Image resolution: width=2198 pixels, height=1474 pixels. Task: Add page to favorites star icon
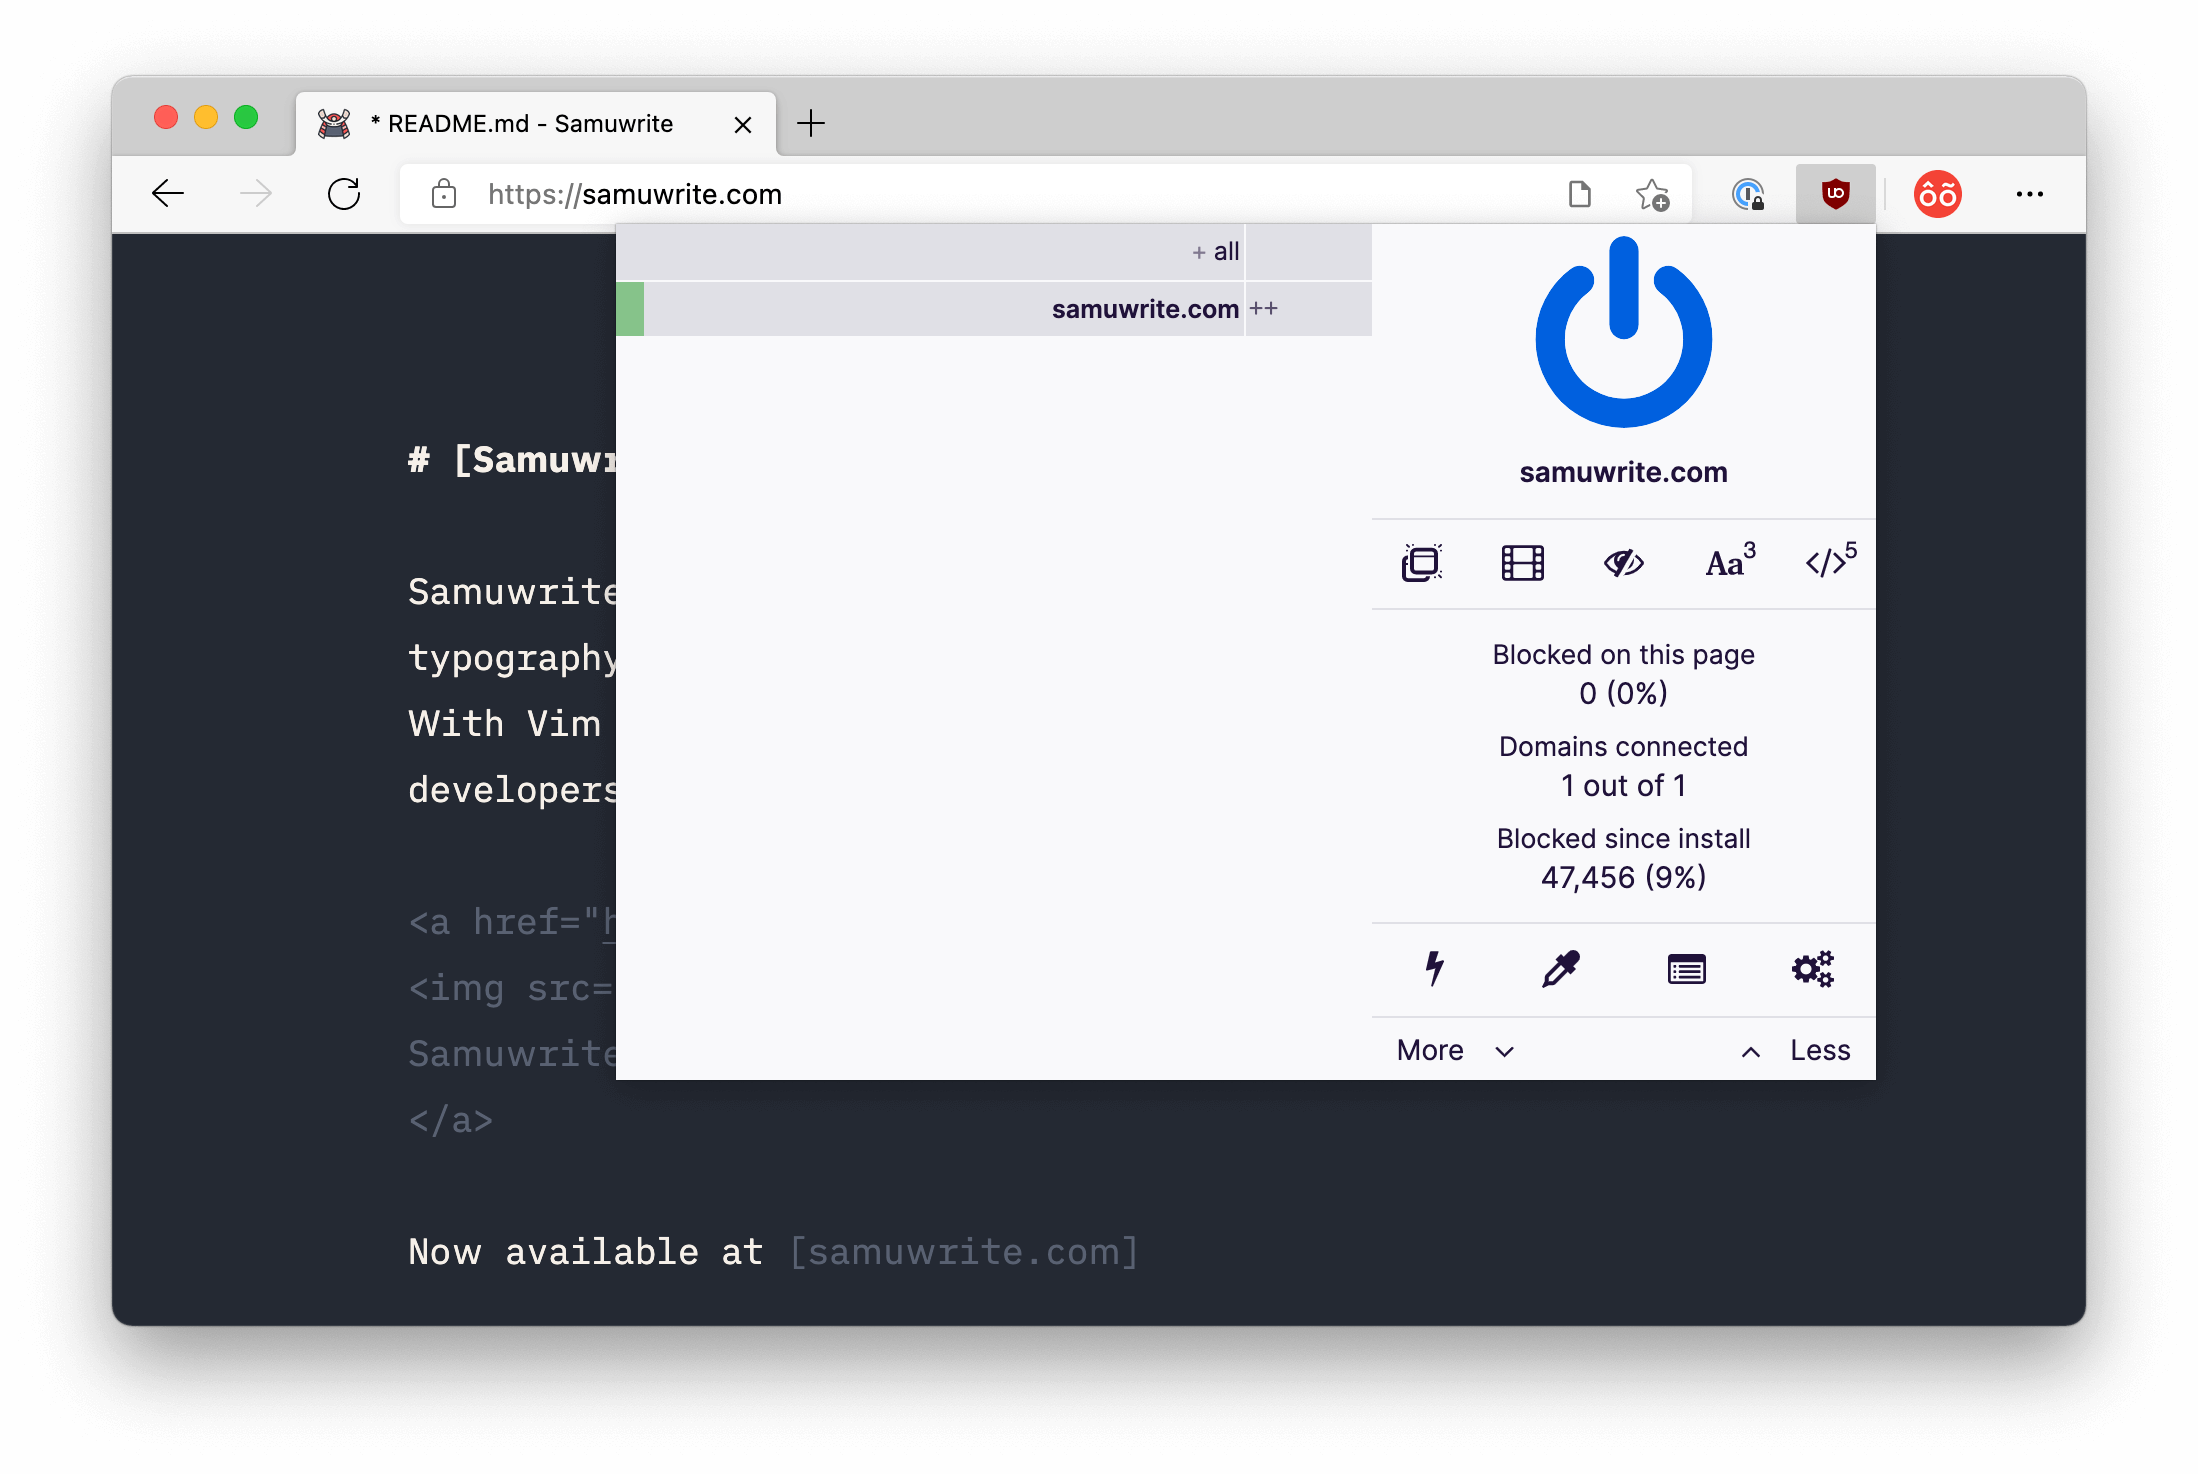(1652, 194)
